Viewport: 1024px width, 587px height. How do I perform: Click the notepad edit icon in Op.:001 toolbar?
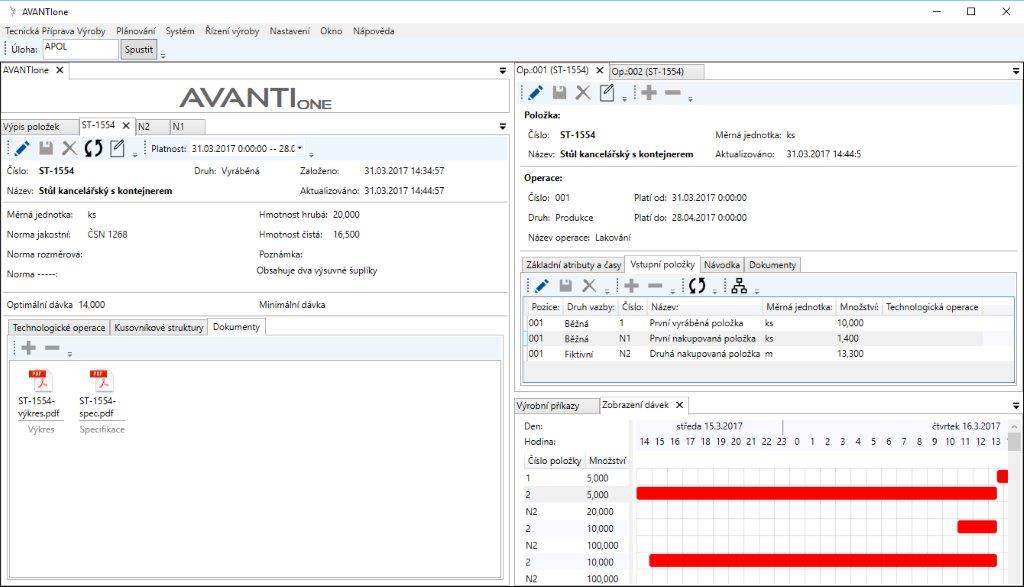click(x=607, y=93)
